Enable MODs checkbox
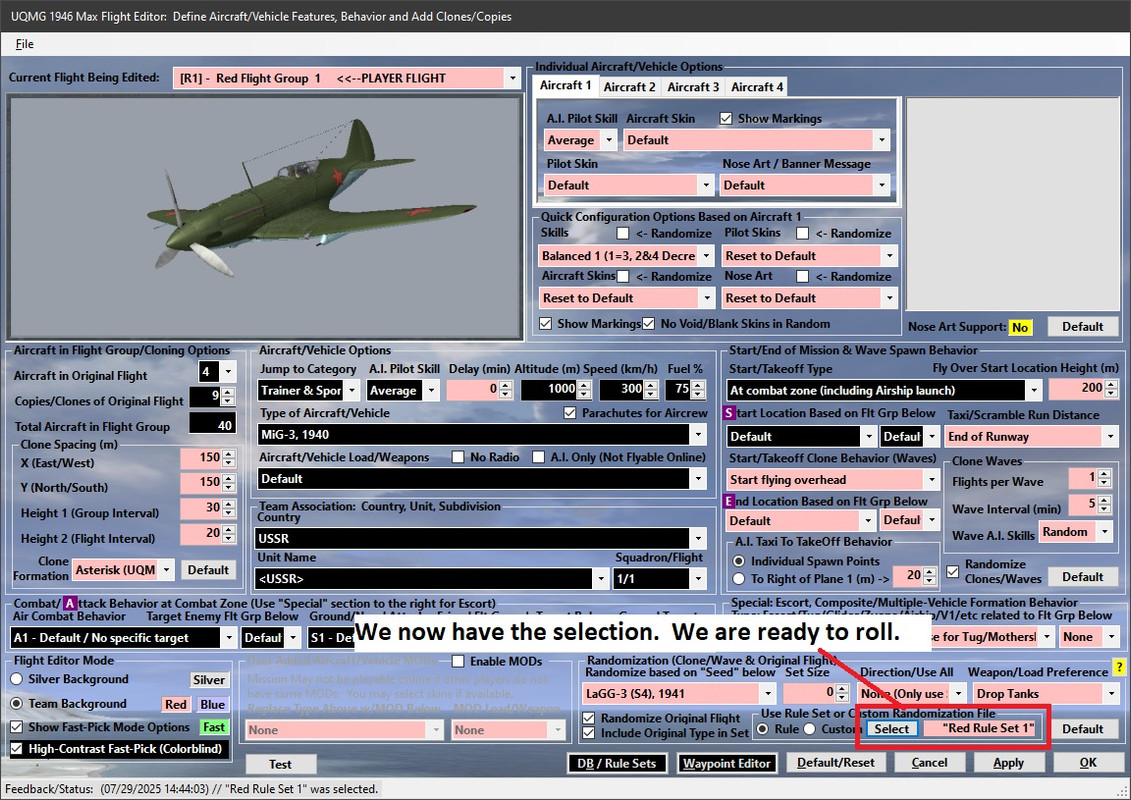 coord(457,661)
